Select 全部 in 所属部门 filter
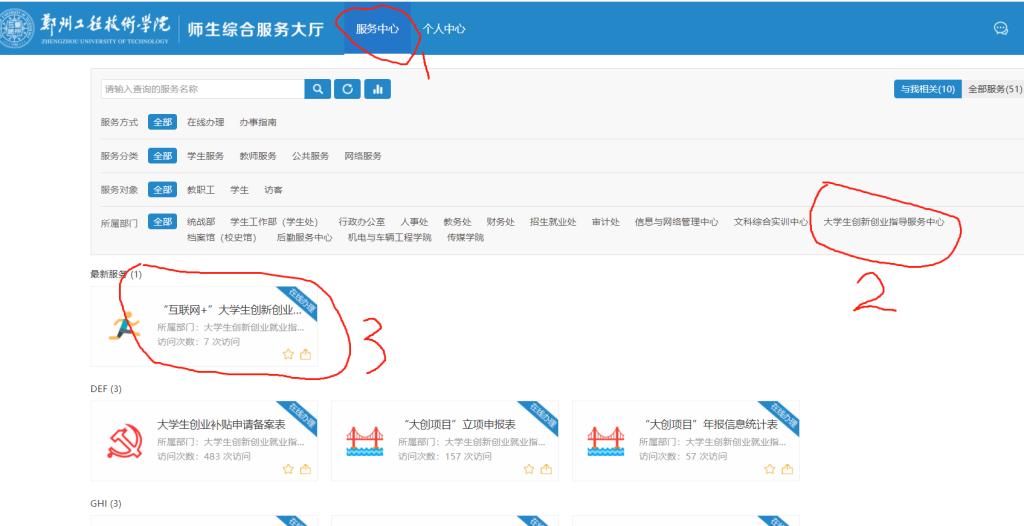 point(163,222)
